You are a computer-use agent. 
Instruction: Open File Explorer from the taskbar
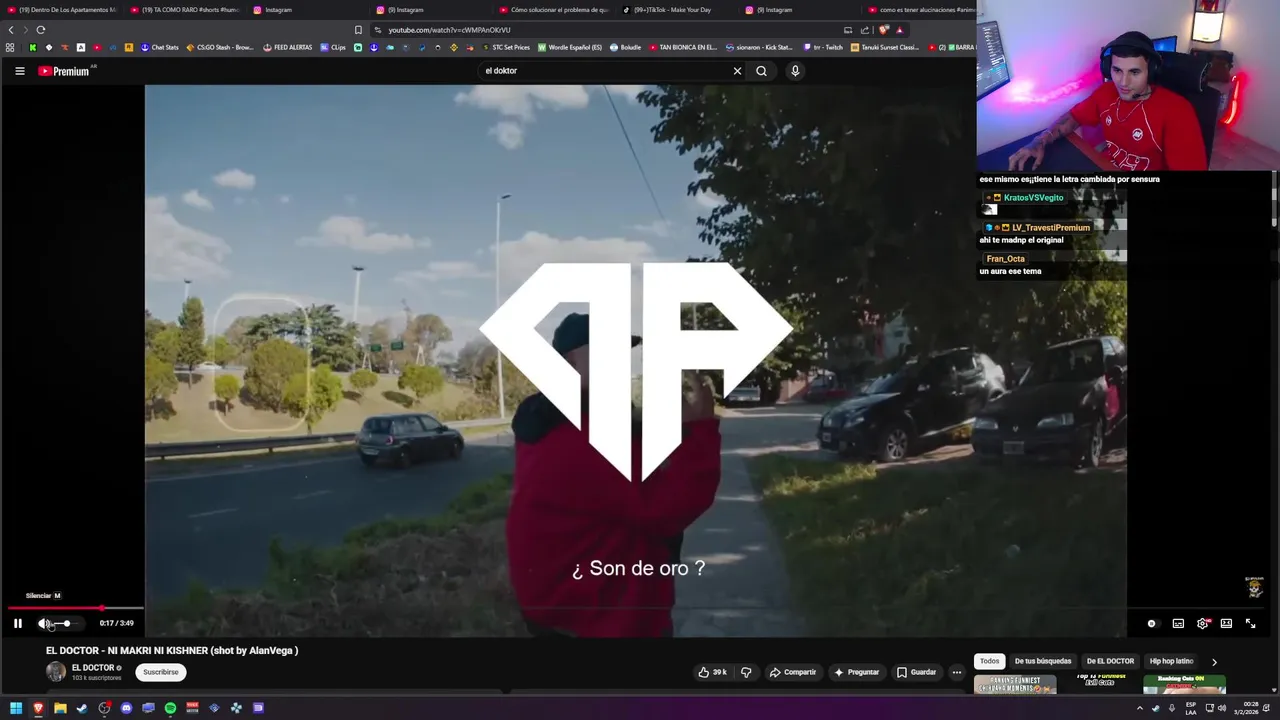[60, 708]
